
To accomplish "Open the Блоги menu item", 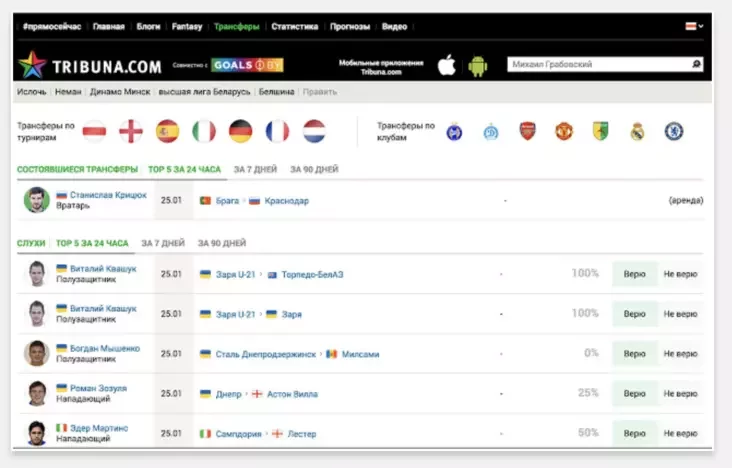I will (148, 27).
